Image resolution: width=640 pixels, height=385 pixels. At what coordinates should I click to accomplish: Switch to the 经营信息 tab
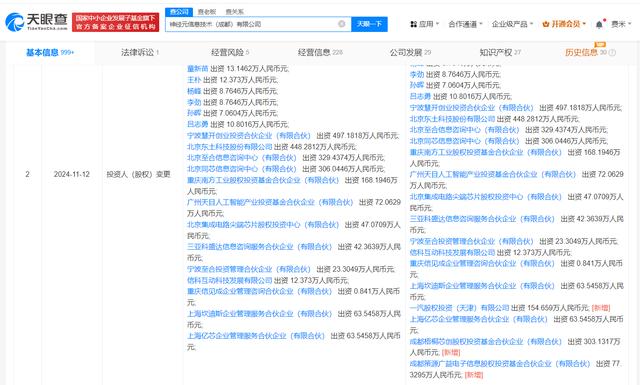(320, 52)
